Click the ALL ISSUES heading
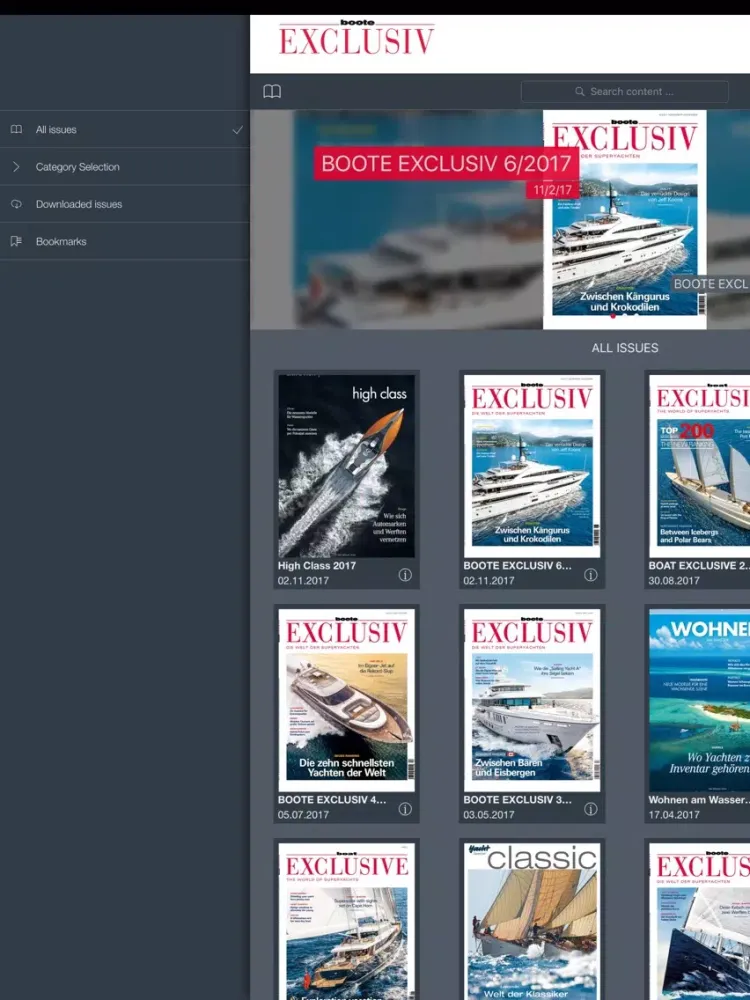Viewport: 750px width, 1000px height. point(624,348)
